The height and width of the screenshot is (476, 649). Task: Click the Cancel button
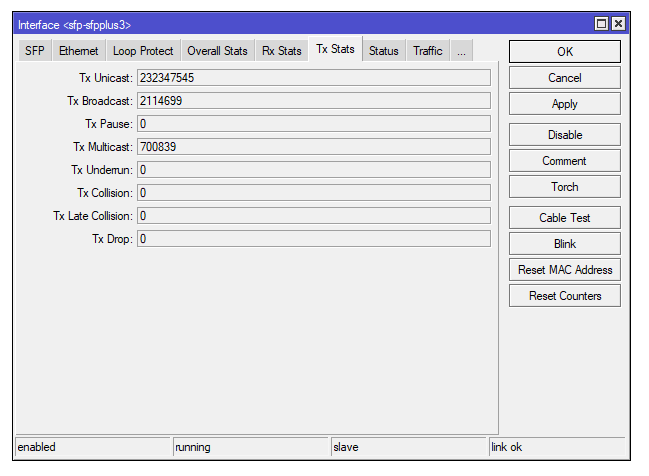[x=565, y=78]
